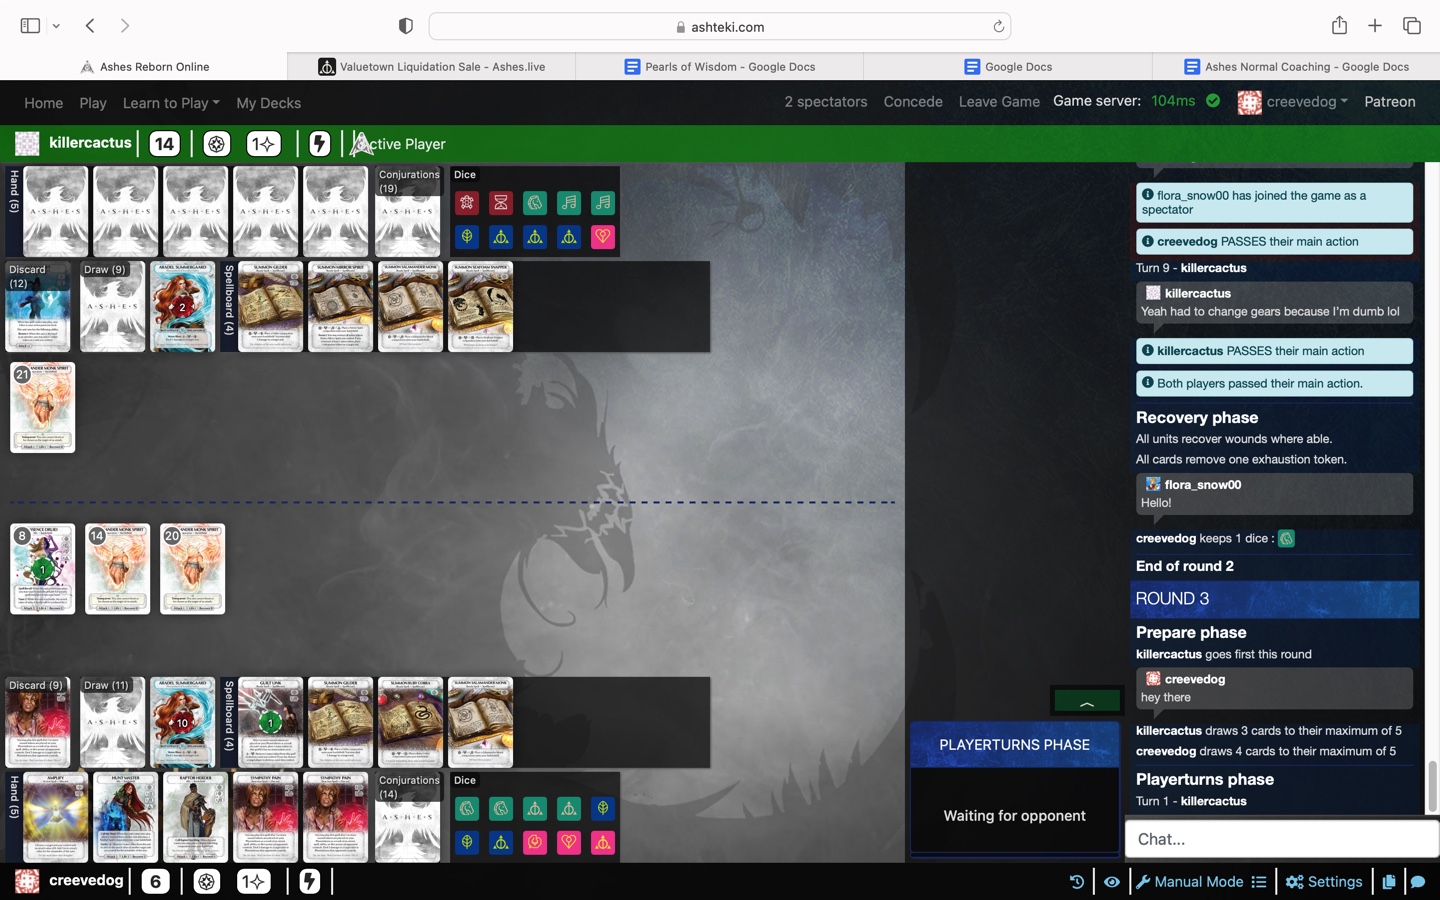Click the green connection status checkmark
1440x900 pixels.
(x=1213, y=101)
